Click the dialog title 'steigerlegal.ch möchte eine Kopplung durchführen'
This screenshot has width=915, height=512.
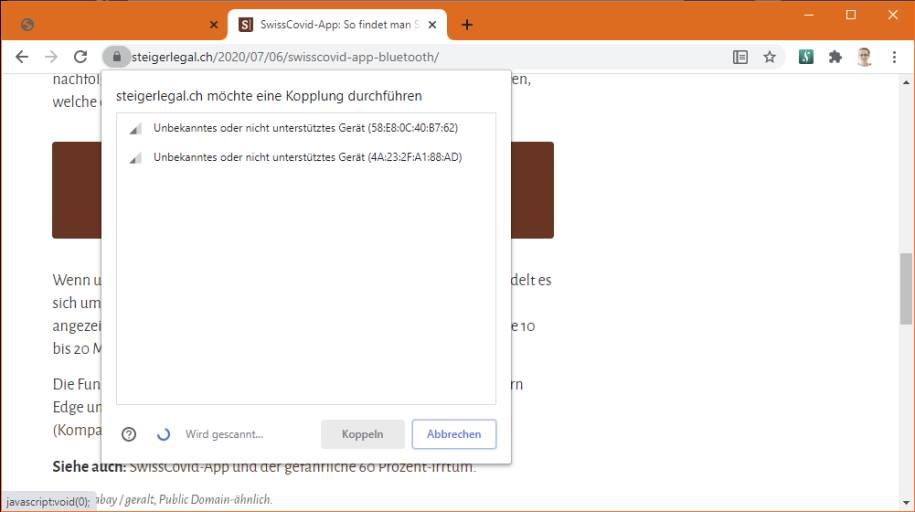pos(269,96)
